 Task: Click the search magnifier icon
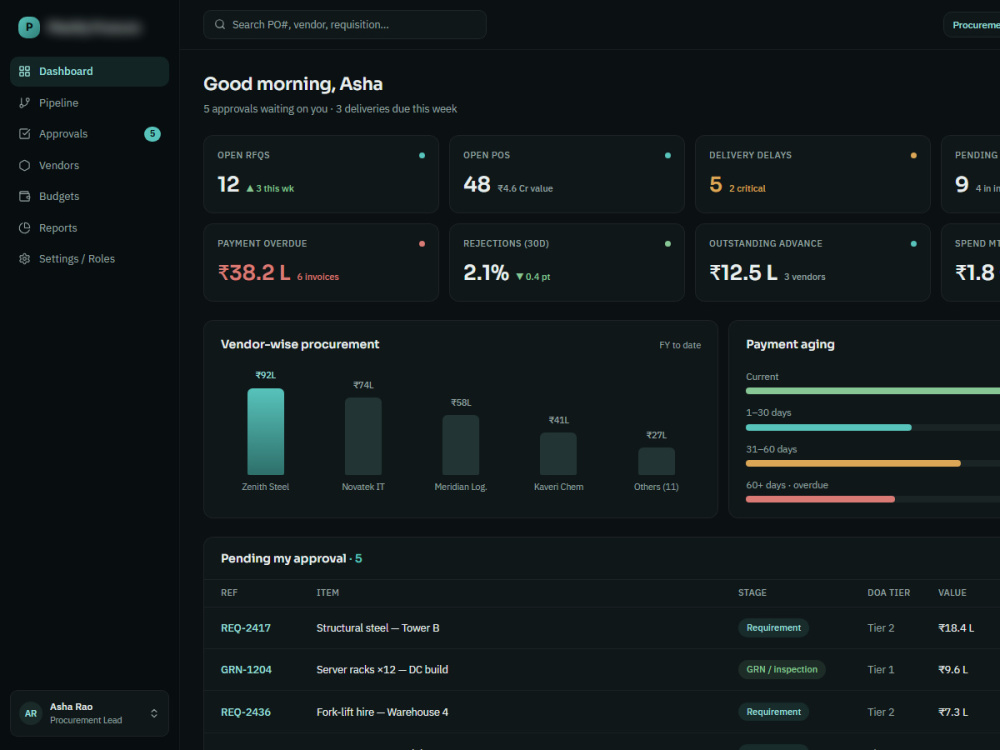(220, 24)
